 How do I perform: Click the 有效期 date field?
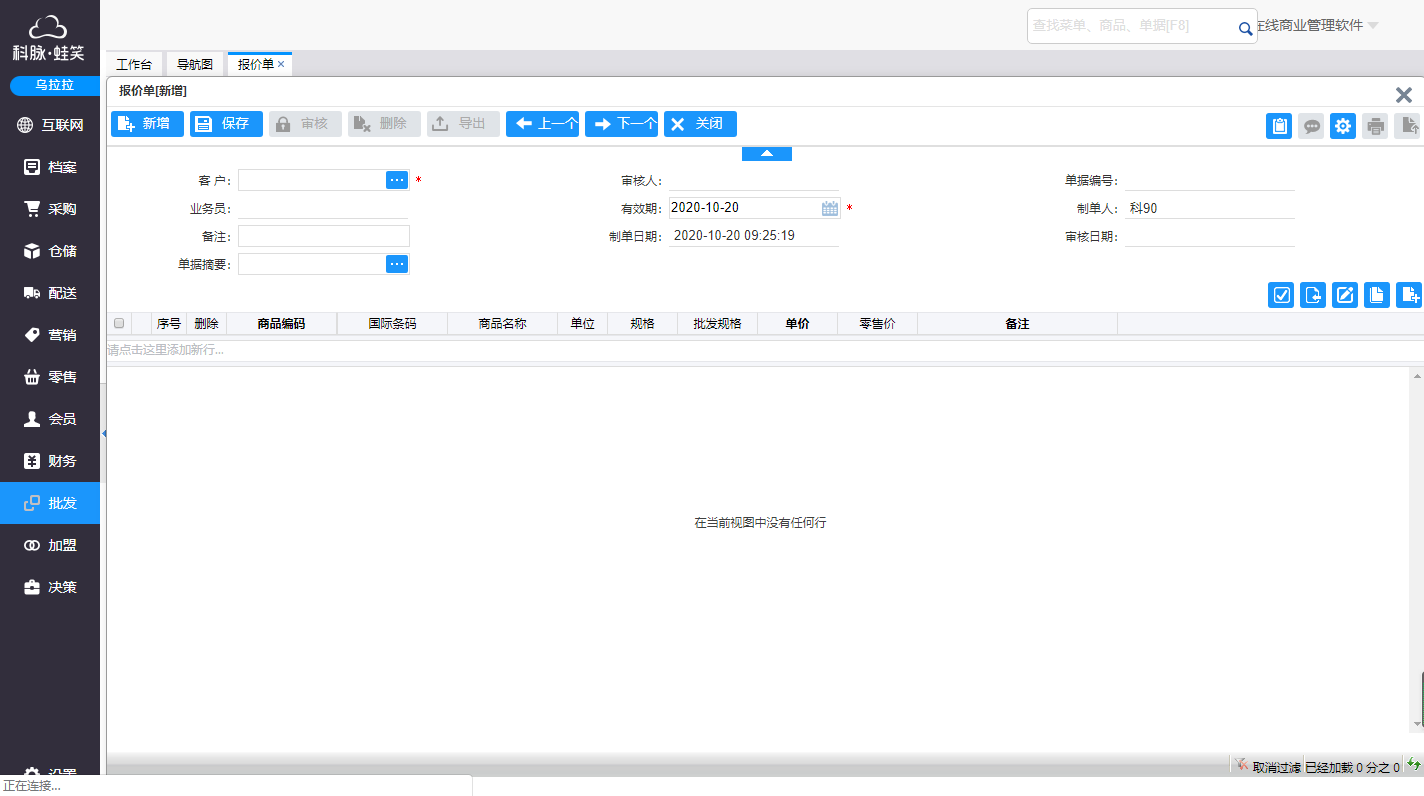click(745, 208)
